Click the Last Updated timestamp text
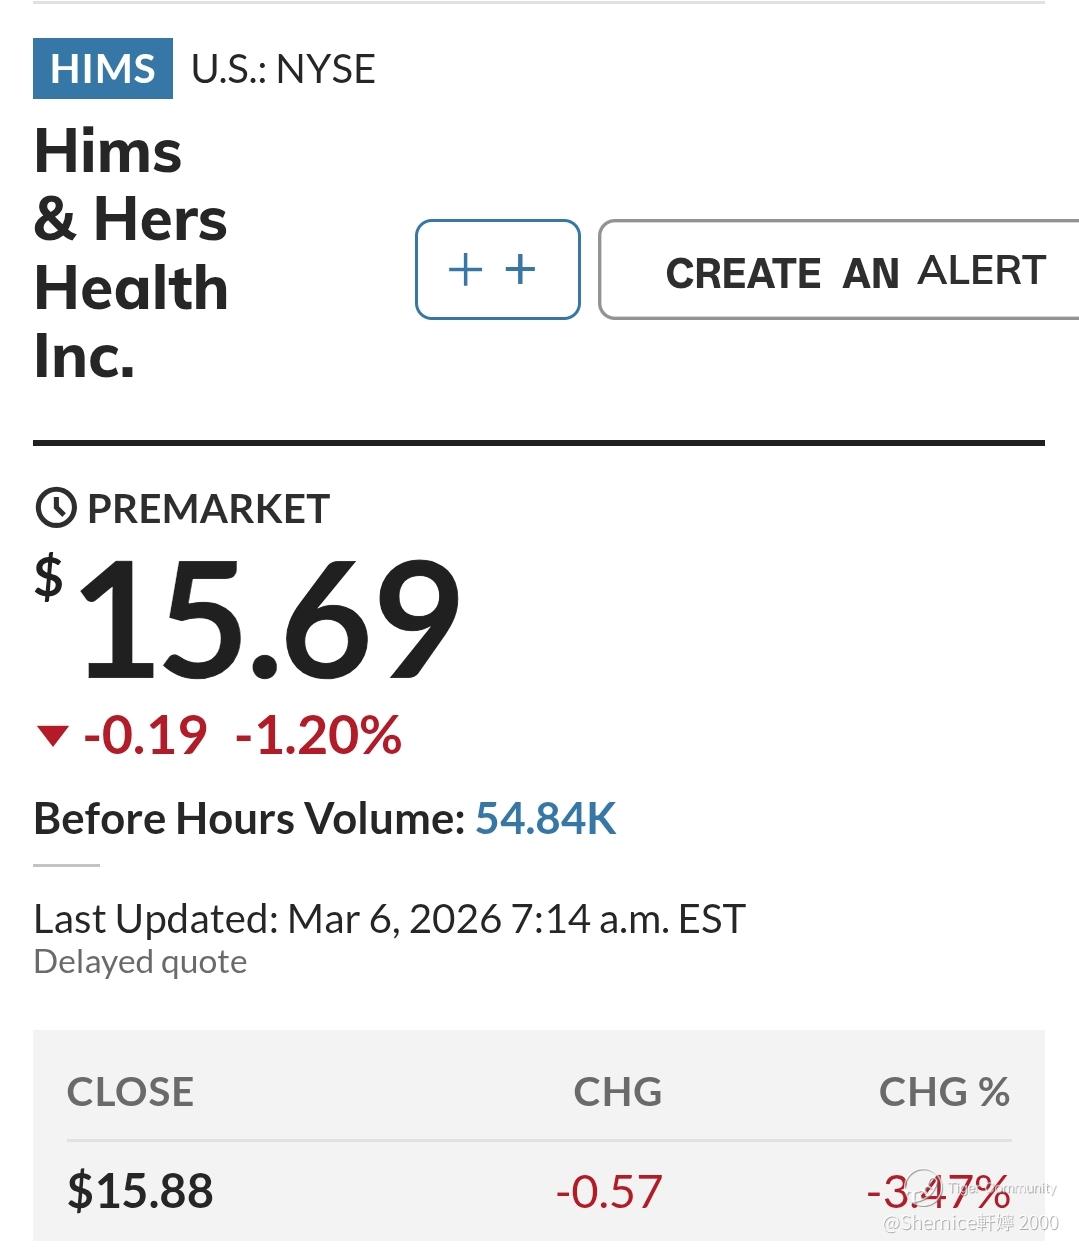The image size is (1079, 1248). pyautogui.click(x=389, y=918)
